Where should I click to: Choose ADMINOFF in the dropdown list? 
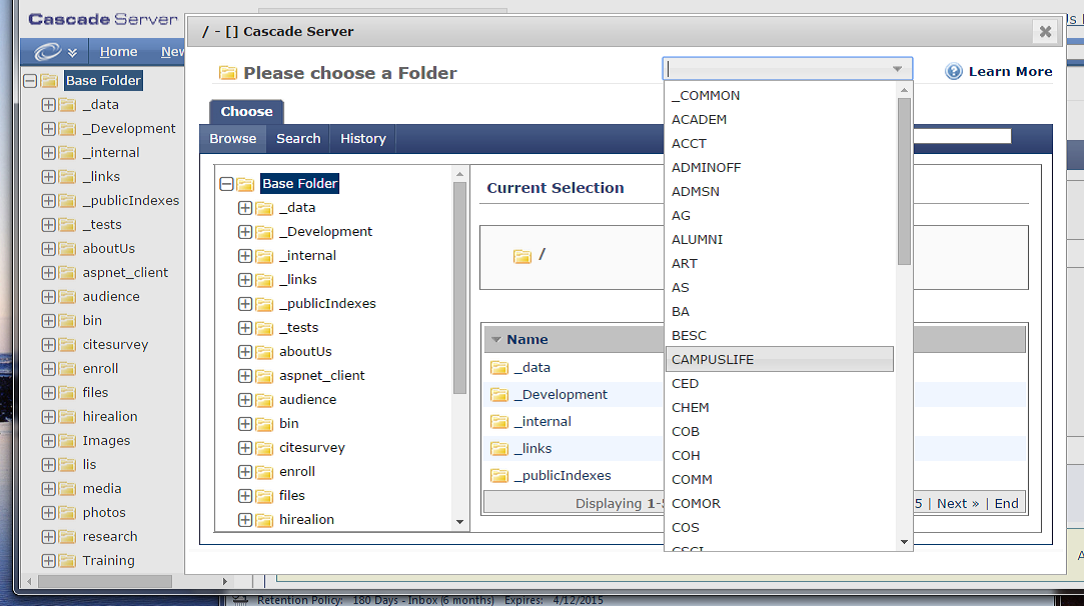pos(779,167)
